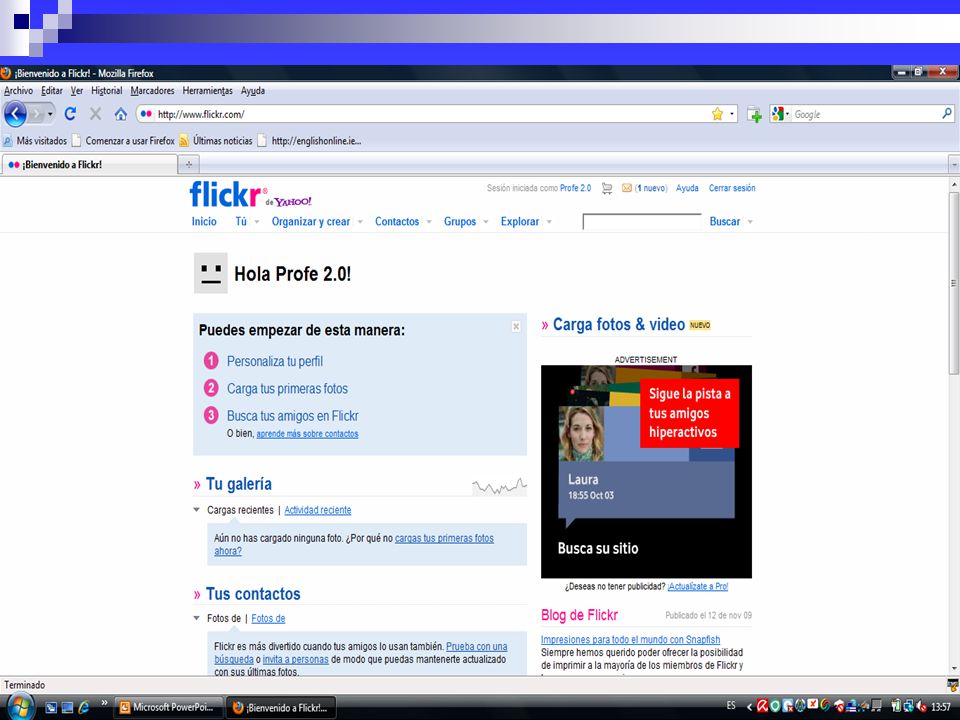Reload the page with the refresh icon
The image size is (960, 720).
point(70,114)
